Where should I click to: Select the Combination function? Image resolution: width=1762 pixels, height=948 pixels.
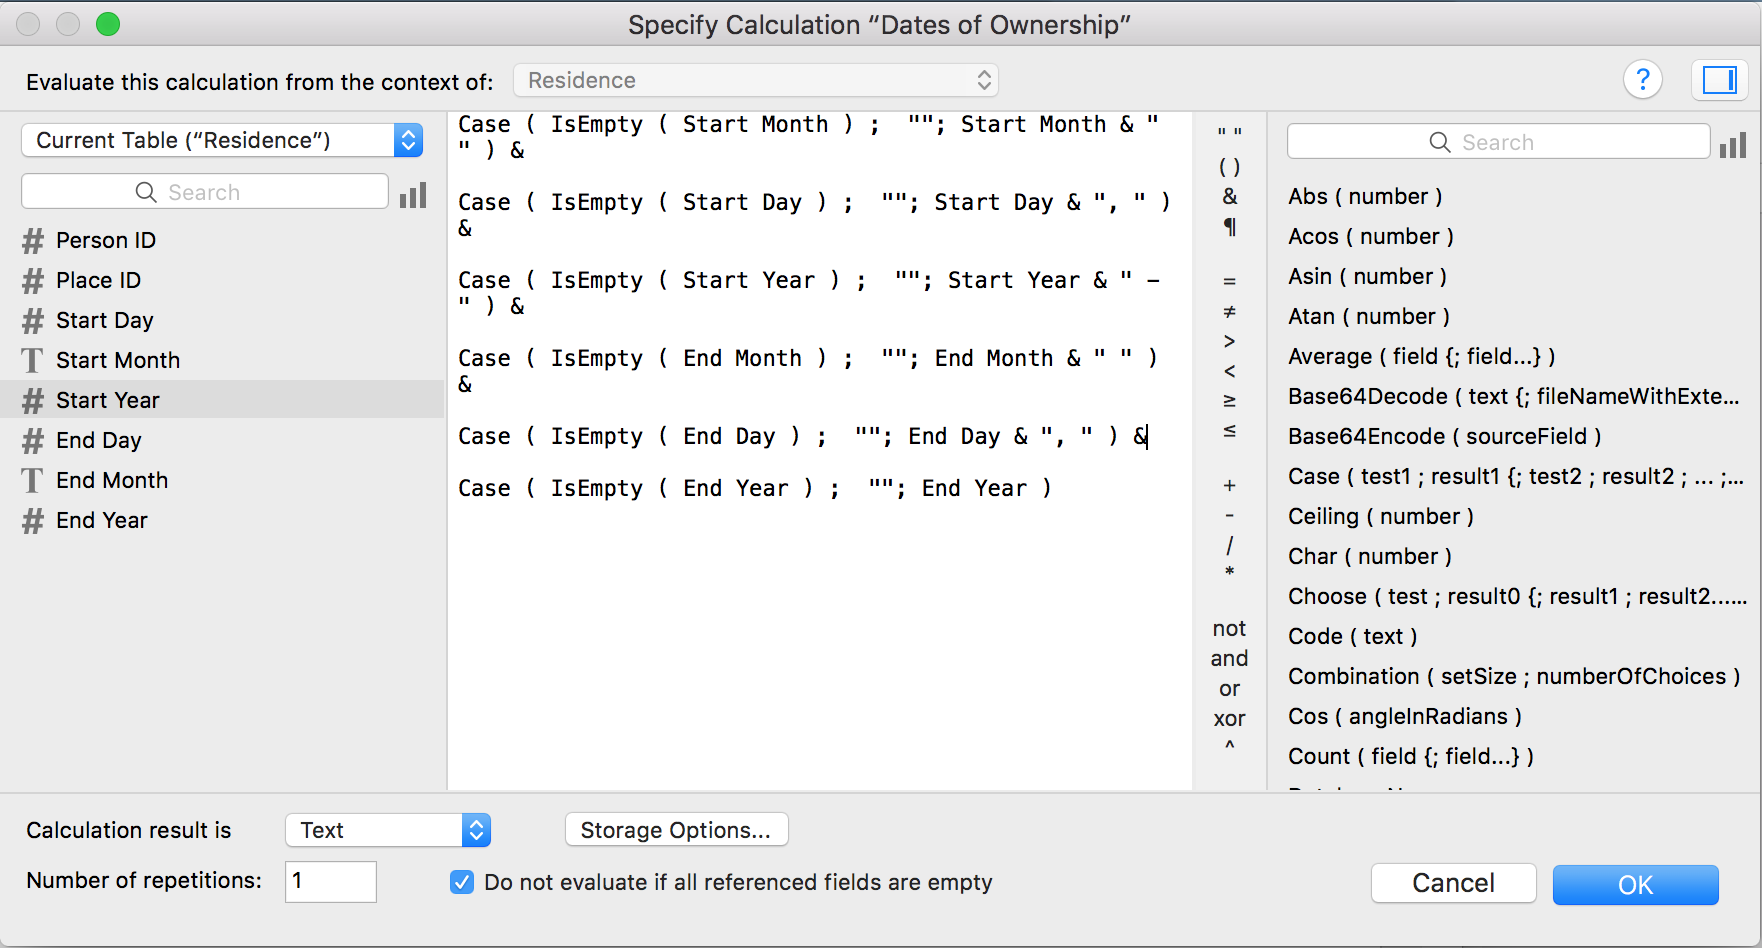[1514, 677]
